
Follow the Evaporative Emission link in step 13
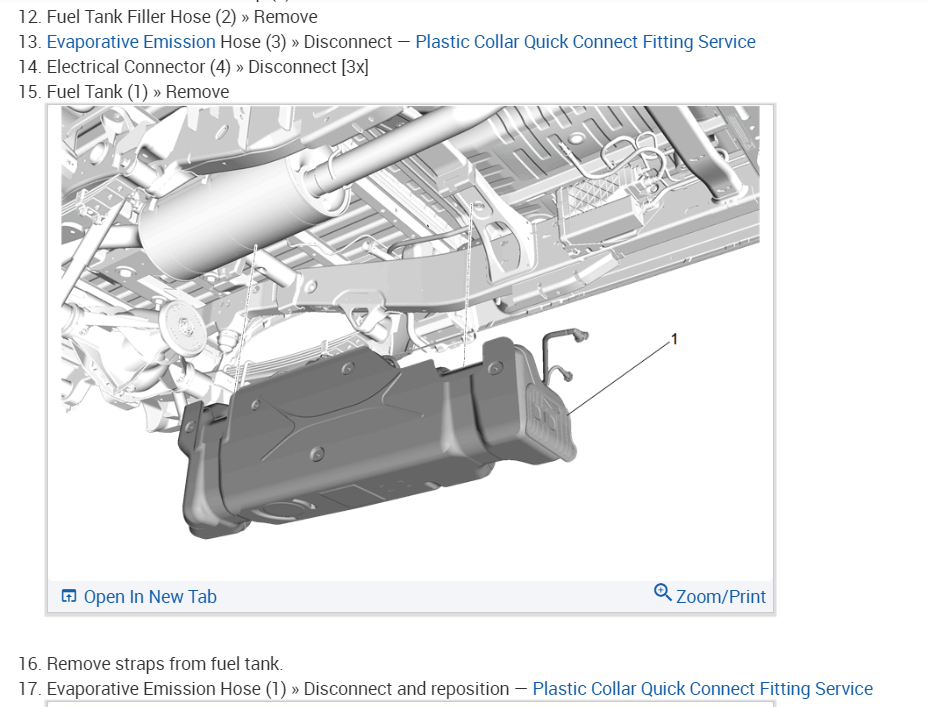click(131, 42)
